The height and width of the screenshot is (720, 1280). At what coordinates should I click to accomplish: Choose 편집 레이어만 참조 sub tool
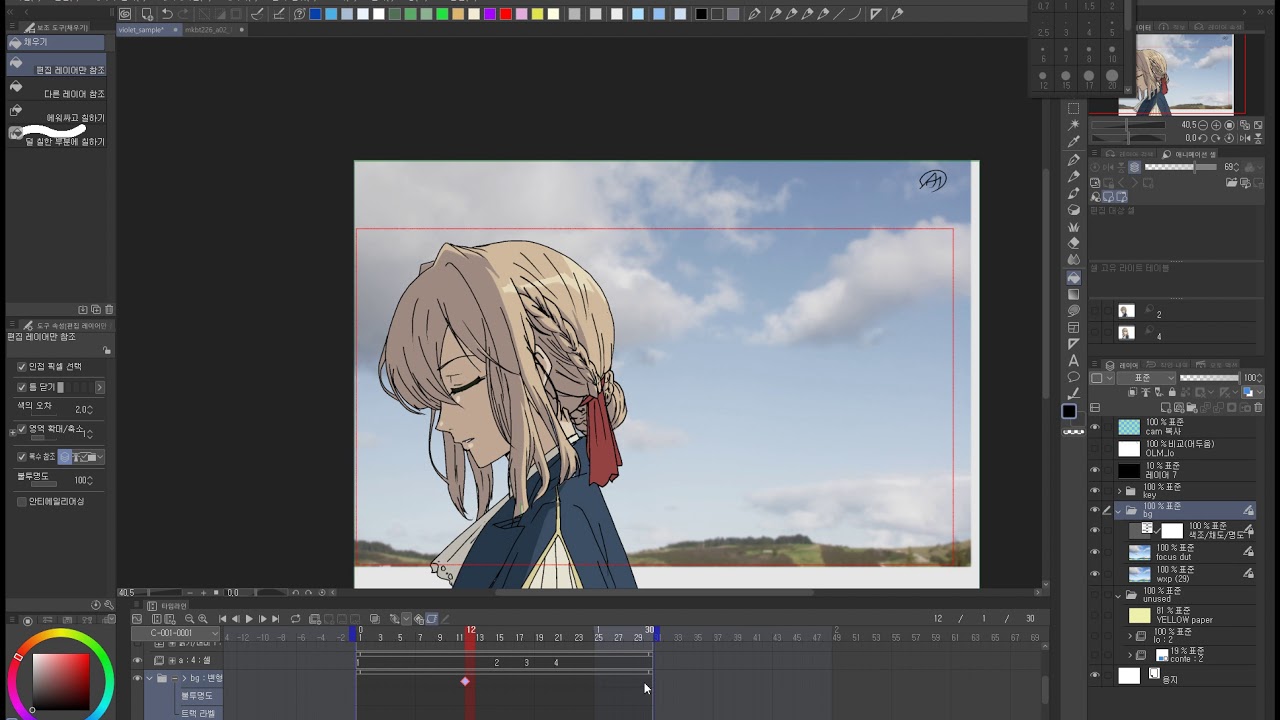56,66
